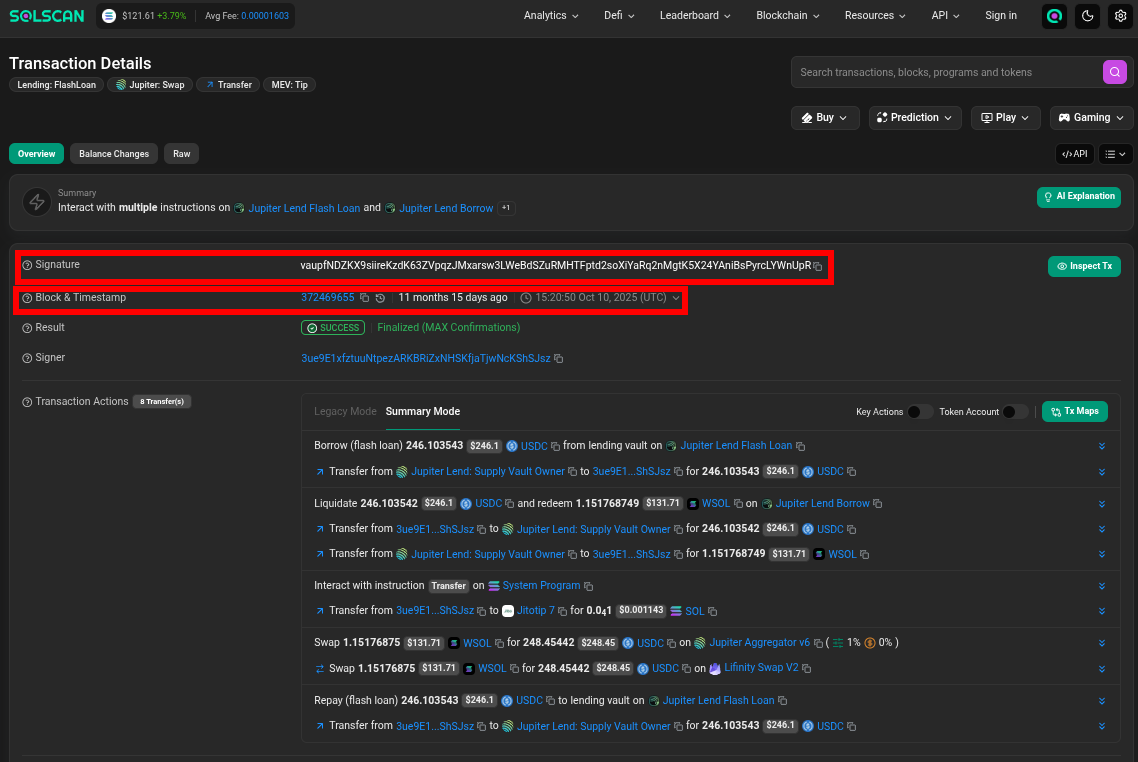Click the </> API button
Screen dimensions: 1138x762
[x=1074, y=154]
